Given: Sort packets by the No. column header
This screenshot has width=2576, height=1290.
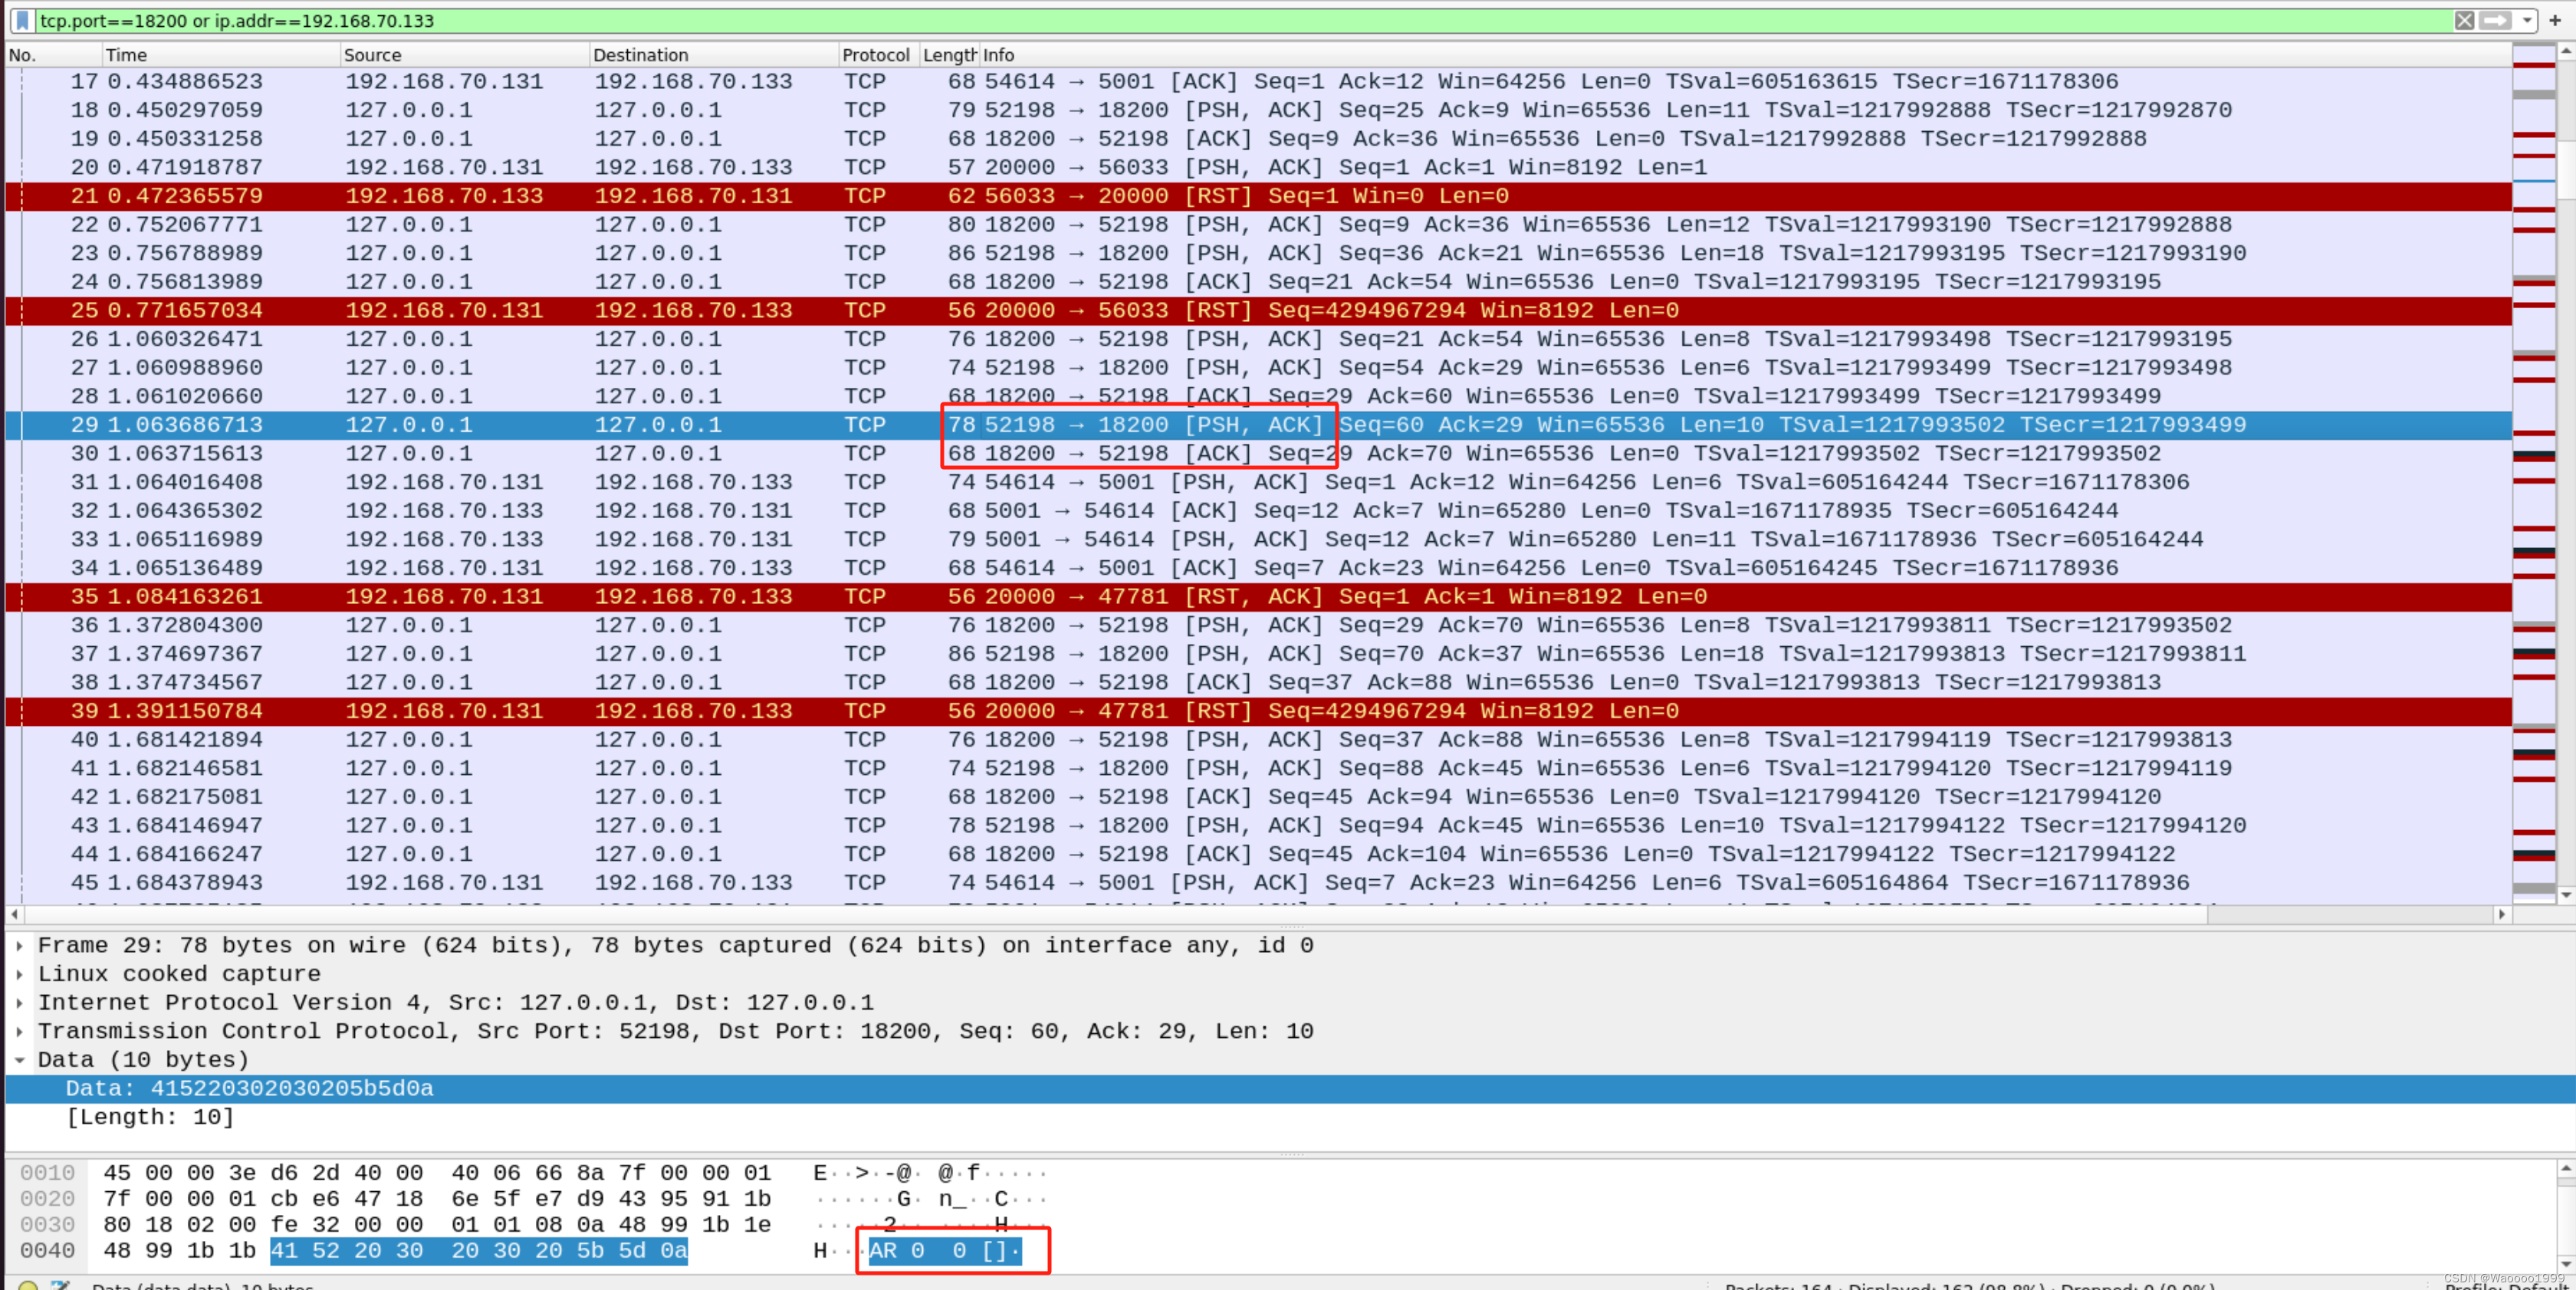Looking at the screenshot, I should pos(52,55).
